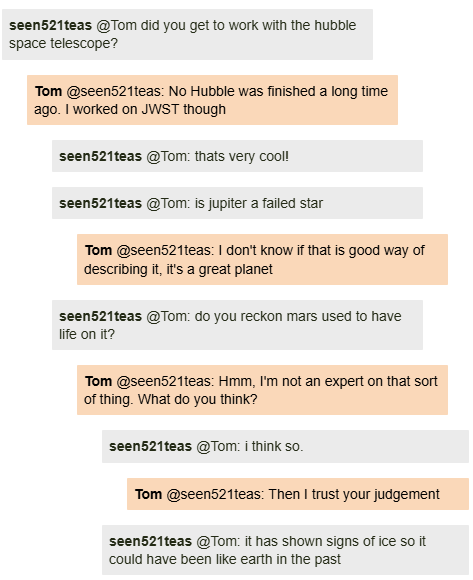473x580 pixels.
Task: Click Tom's 'Then I trust your judgement' reply
Action: (298, 494)
